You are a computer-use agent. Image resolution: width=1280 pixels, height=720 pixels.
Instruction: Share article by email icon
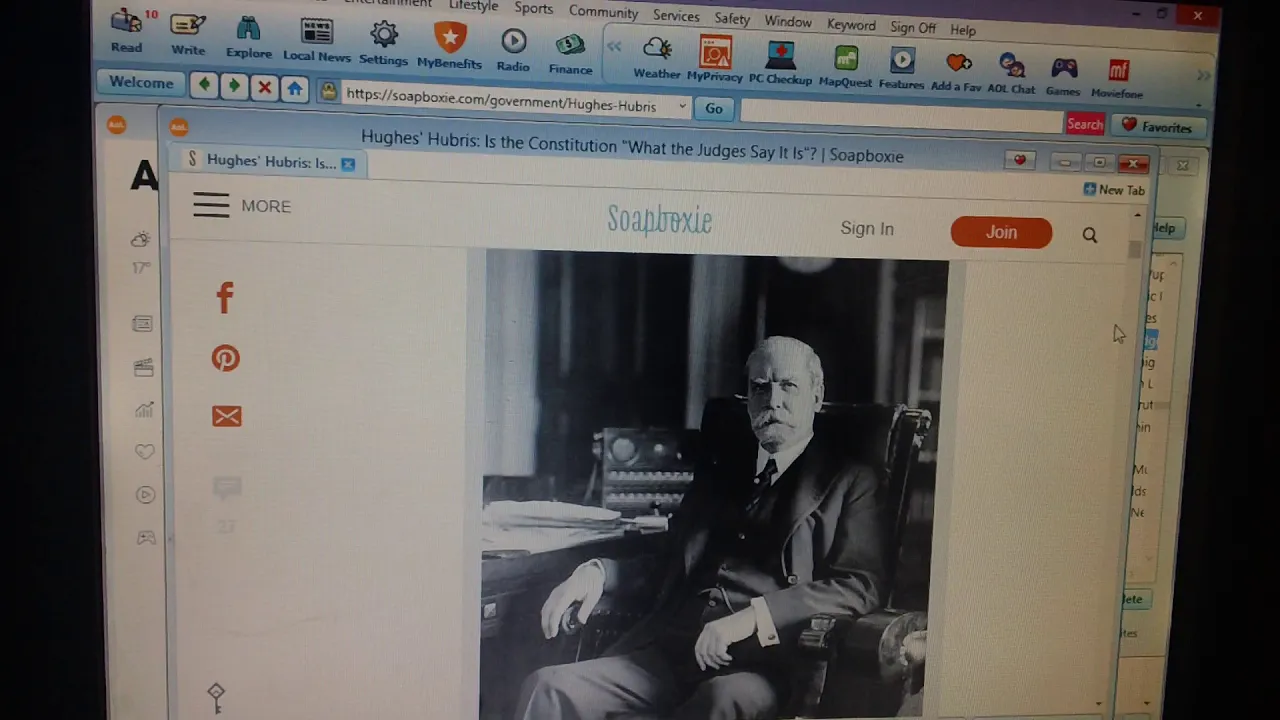[227, 416]
